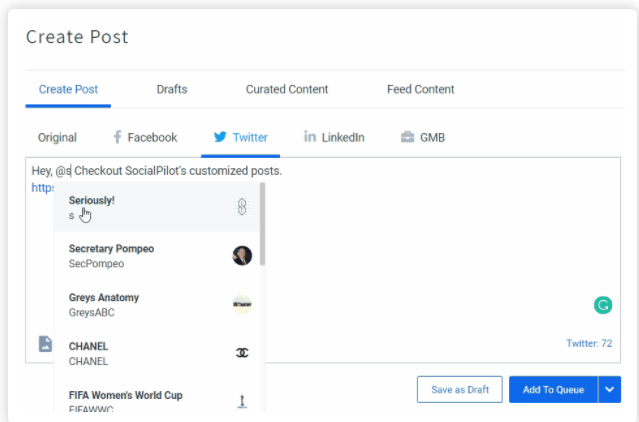Image resolution: width=639 pixels, height=422 pixels.
Task: Select the Twitter post tab
Action: (x=240, y=138)
